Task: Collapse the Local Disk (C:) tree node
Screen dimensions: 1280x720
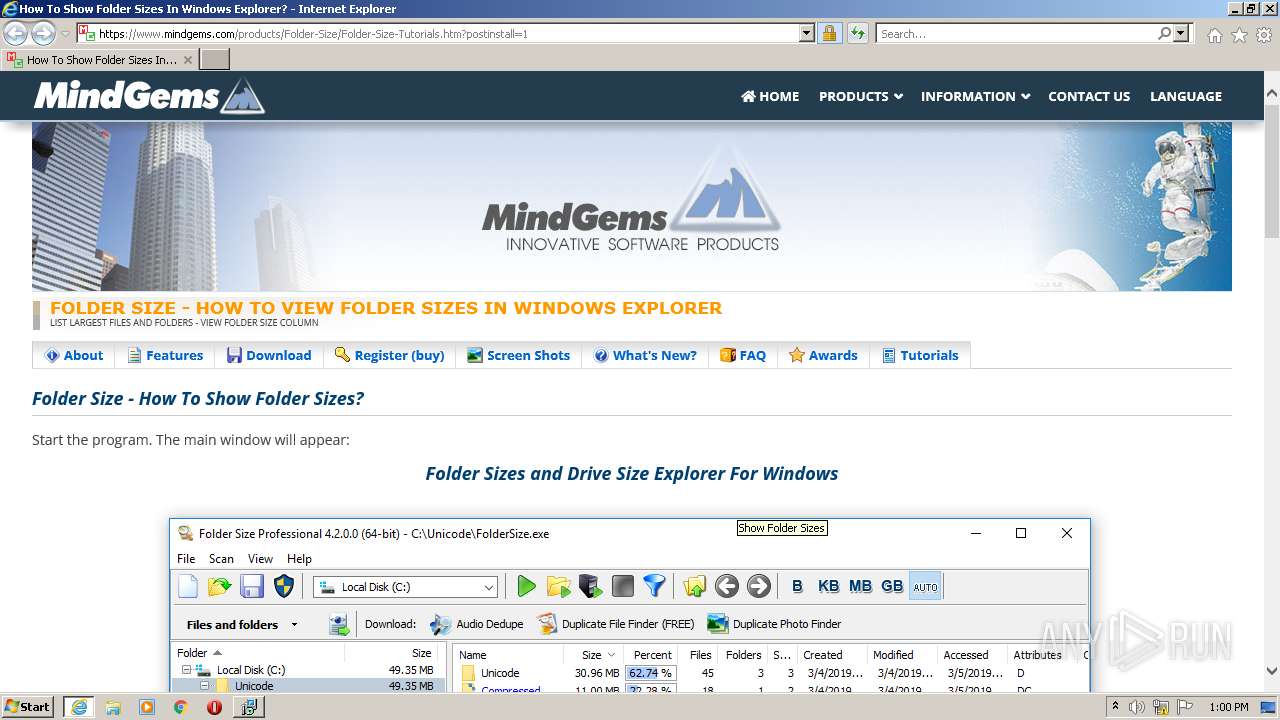Action: 186,670
